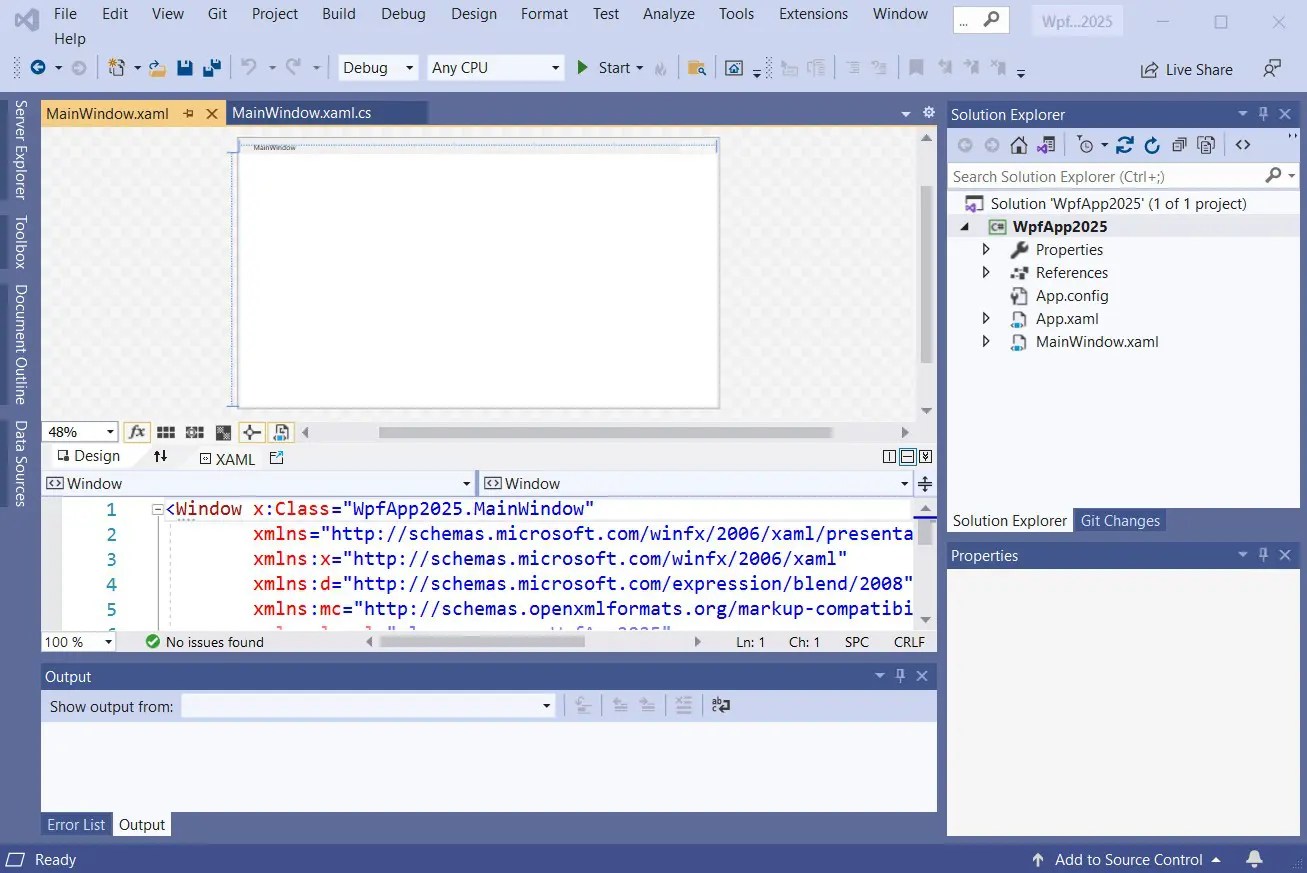
Task: Click Sync with Active Document icon
Action: click(1125, 145)
